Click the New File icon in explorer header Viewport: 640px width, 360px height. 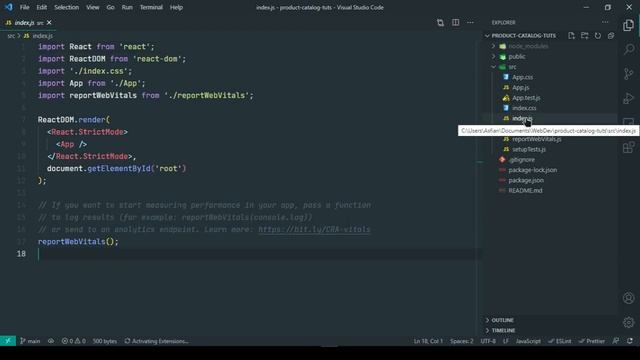[571, 36]
